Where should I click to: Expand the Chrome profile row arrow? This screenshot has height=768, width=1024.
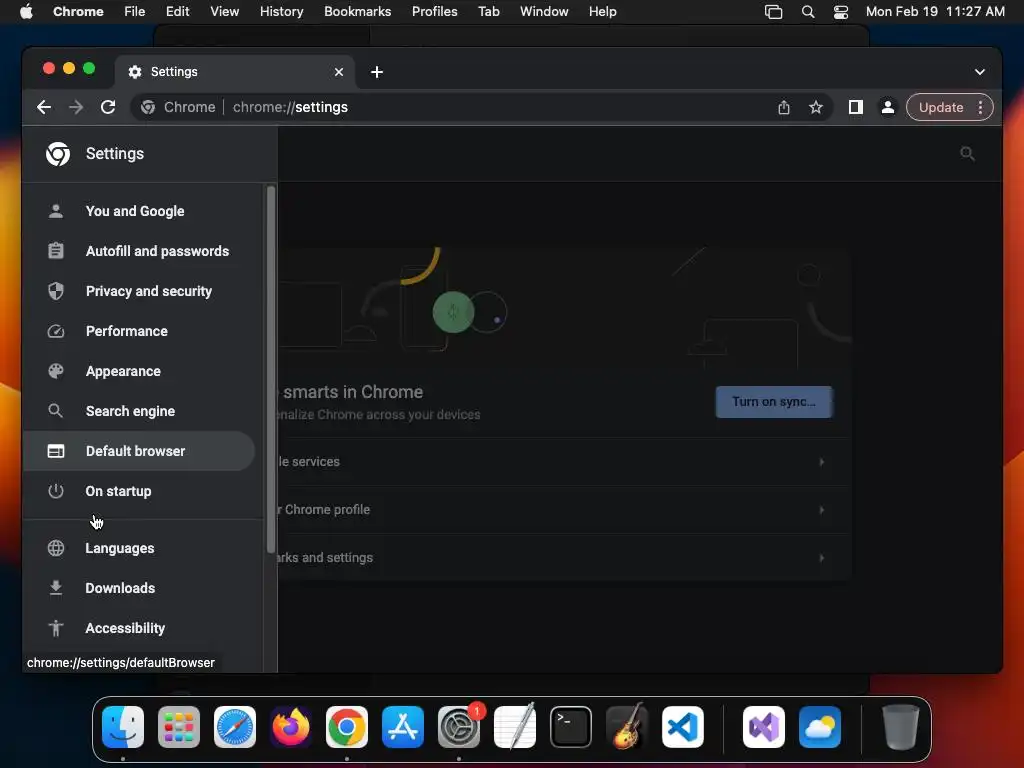tap(822, 509)
